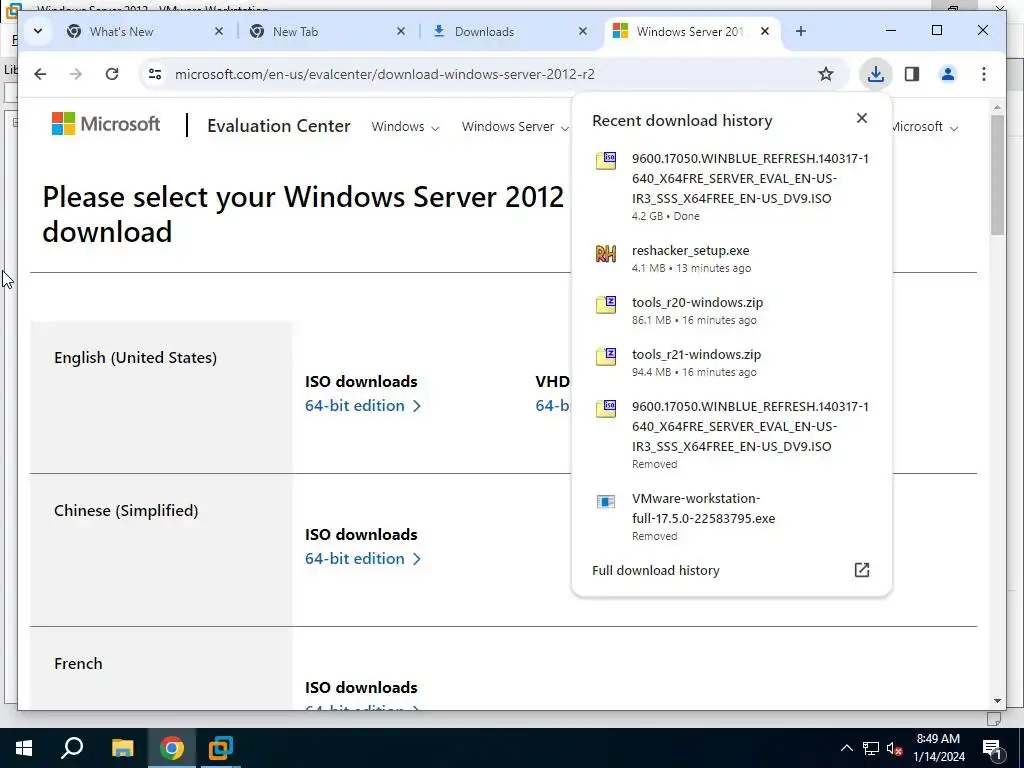Open tools_r21-windows.zip download entry

731,362
